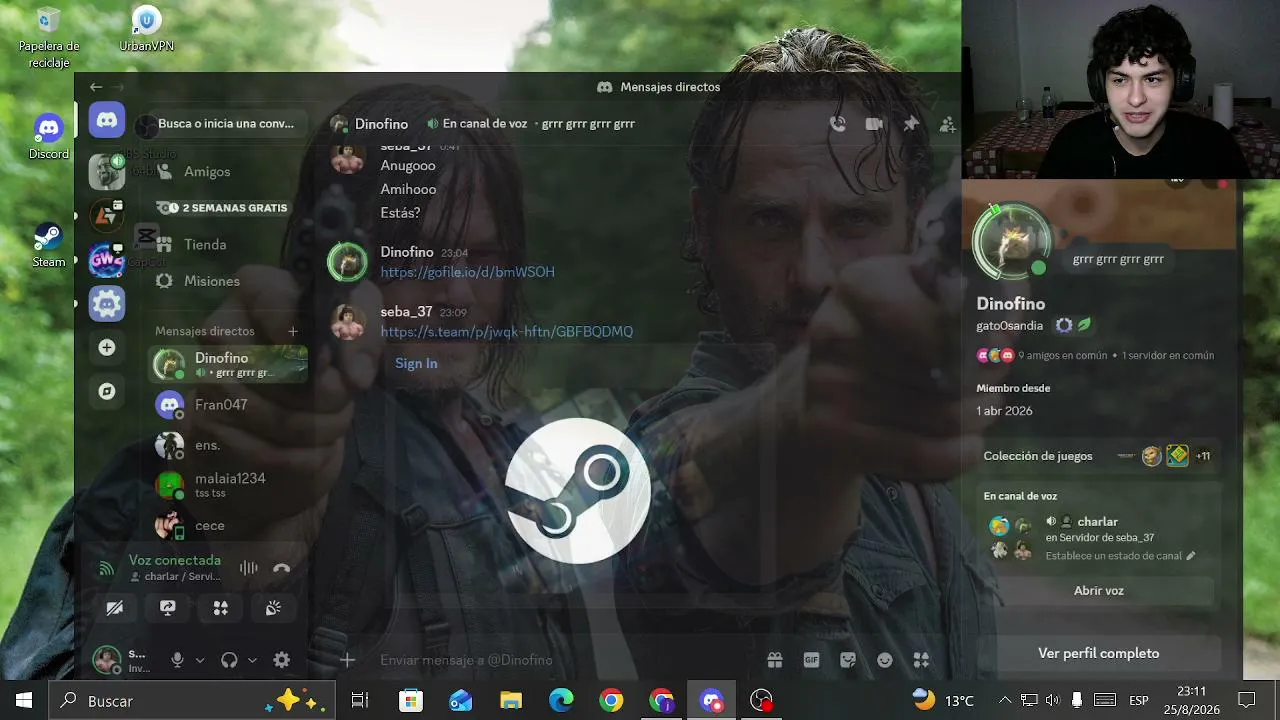View 1 servidor en común
Image resolution: width=1280 pixels, height=720 pixels.
(x=1168, y=355)
